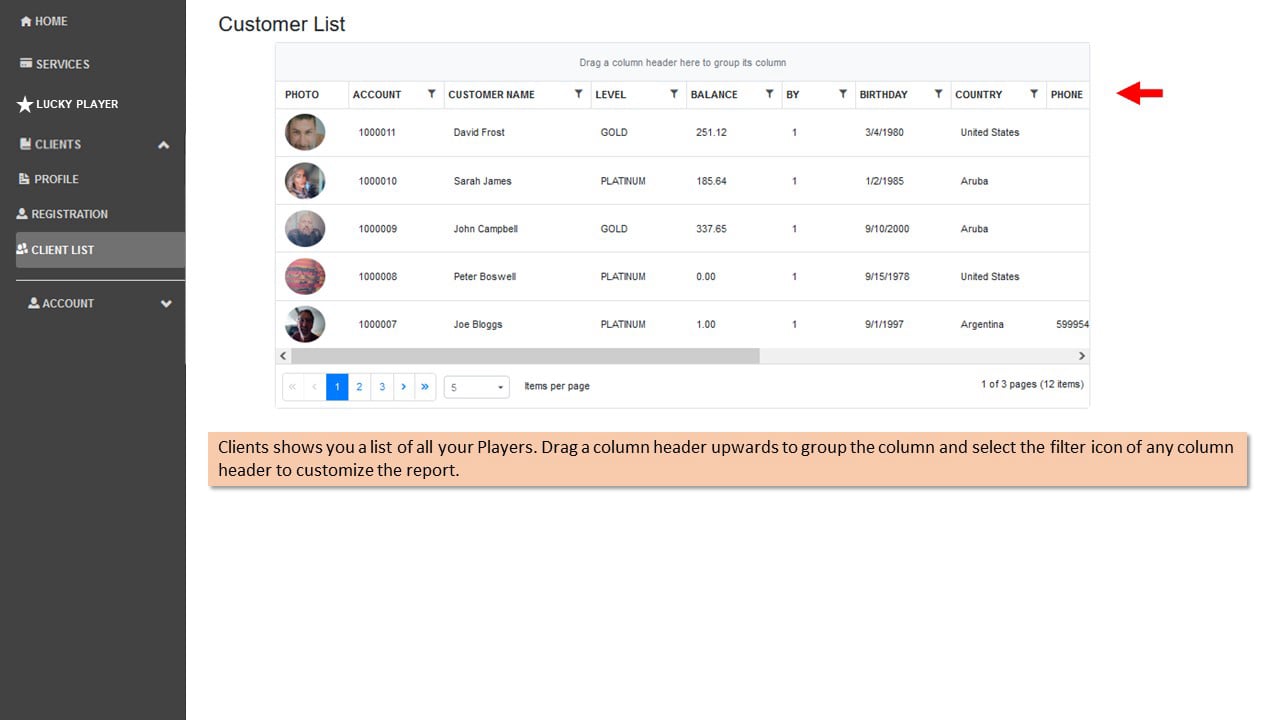Sort by the Balance column header

coord(714,95)
